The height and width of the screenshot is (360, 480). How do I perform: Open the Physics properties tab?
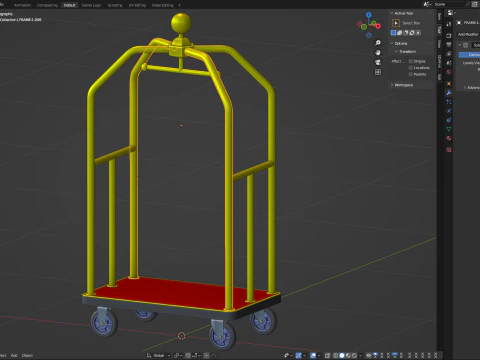click(x=449, y=111)
